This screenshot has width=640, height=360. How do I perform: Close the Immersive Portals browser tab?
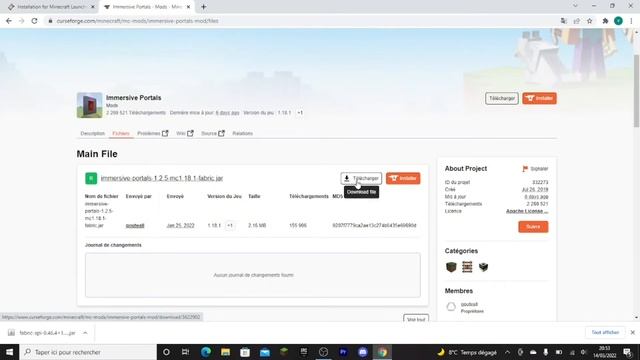point(188,7)
